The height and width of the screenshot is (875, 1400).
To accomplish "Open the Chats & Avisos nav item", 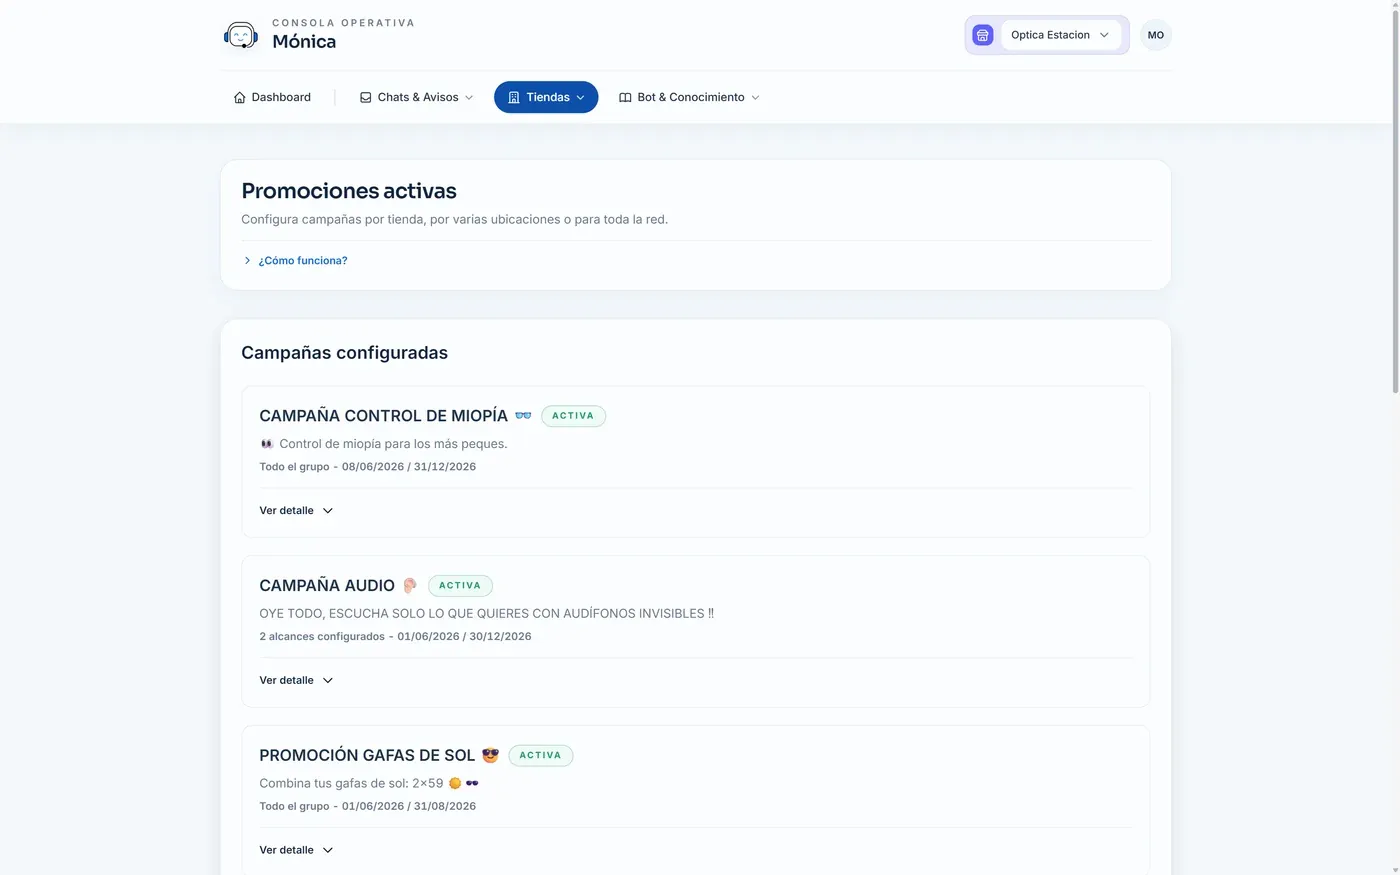I will tap(416, 97).
